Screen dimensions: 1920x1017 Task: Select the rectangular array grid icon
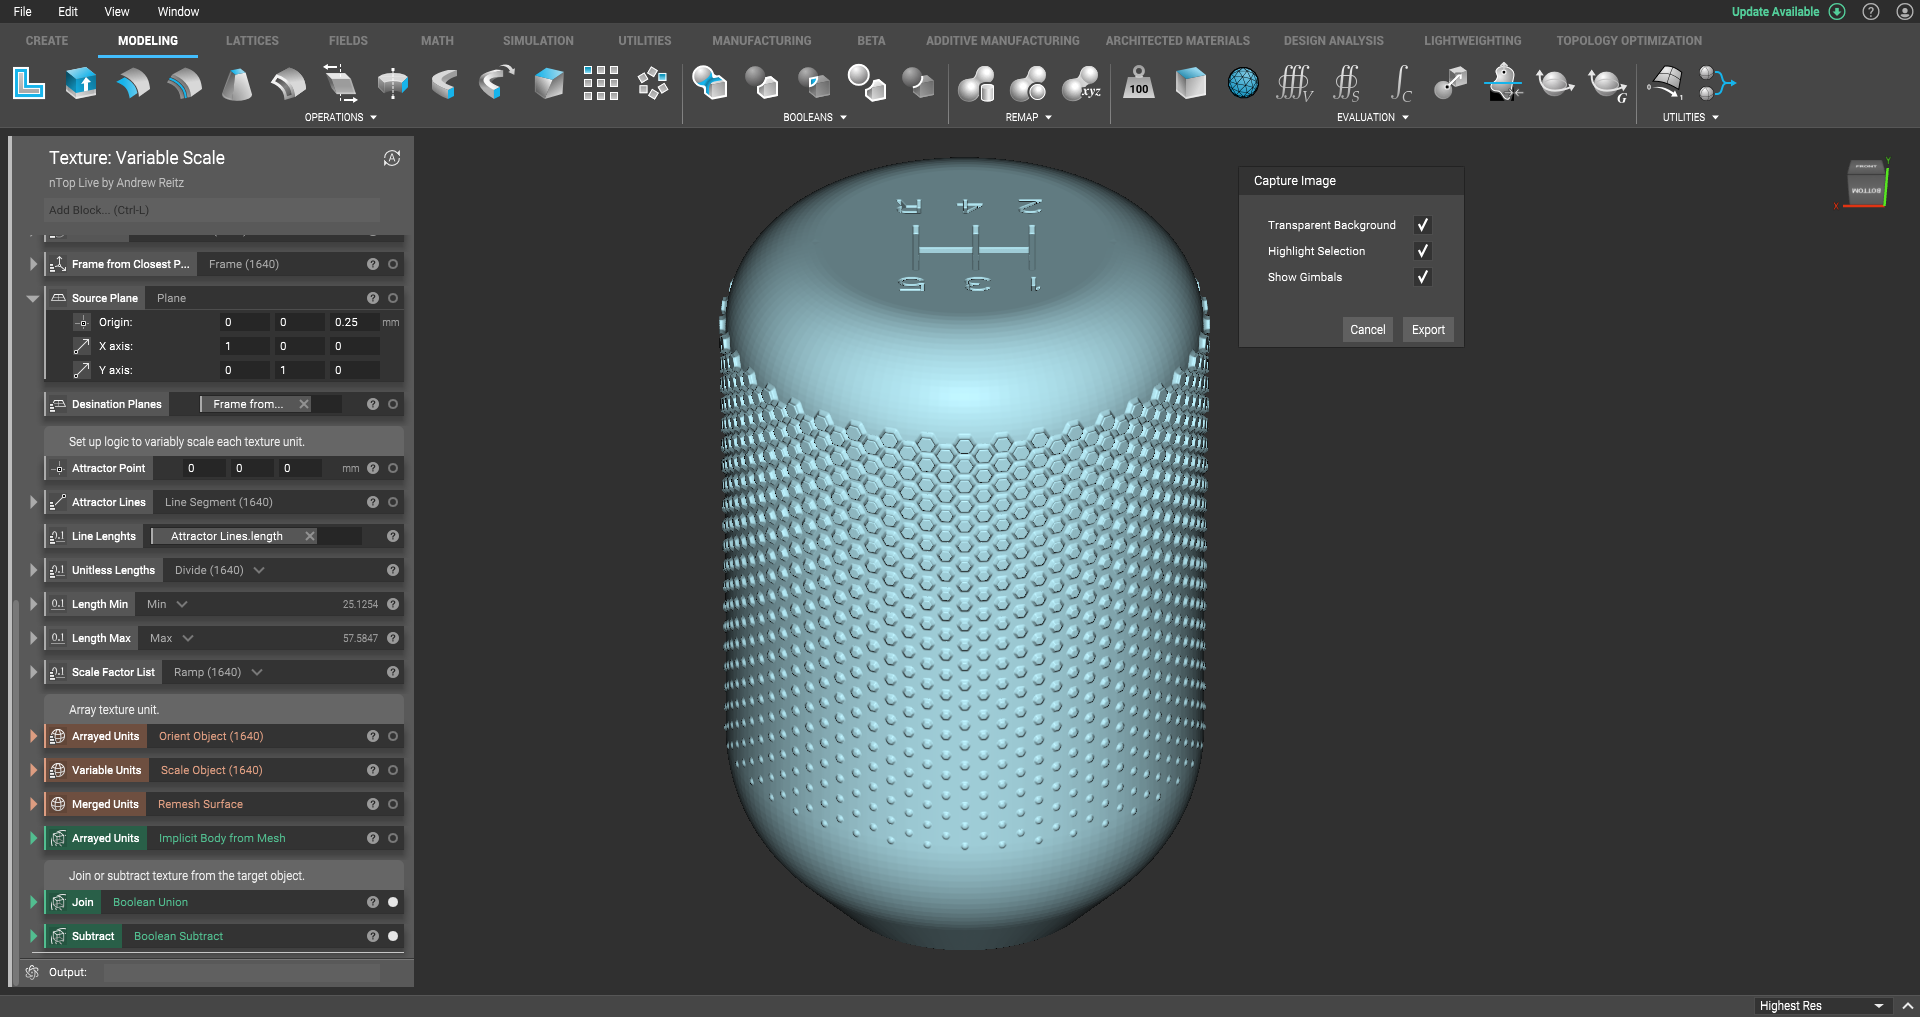[601, 83]
